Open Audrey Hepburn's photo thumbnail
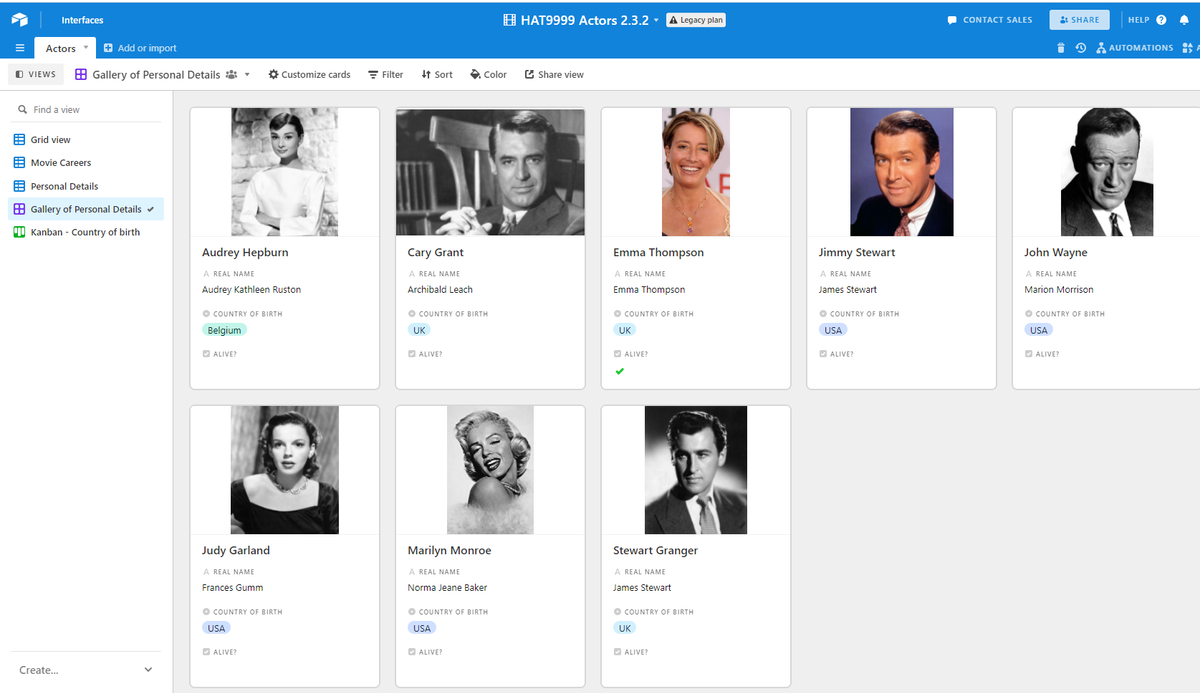Screen dimensions: 1200x693 pos(284,172)
